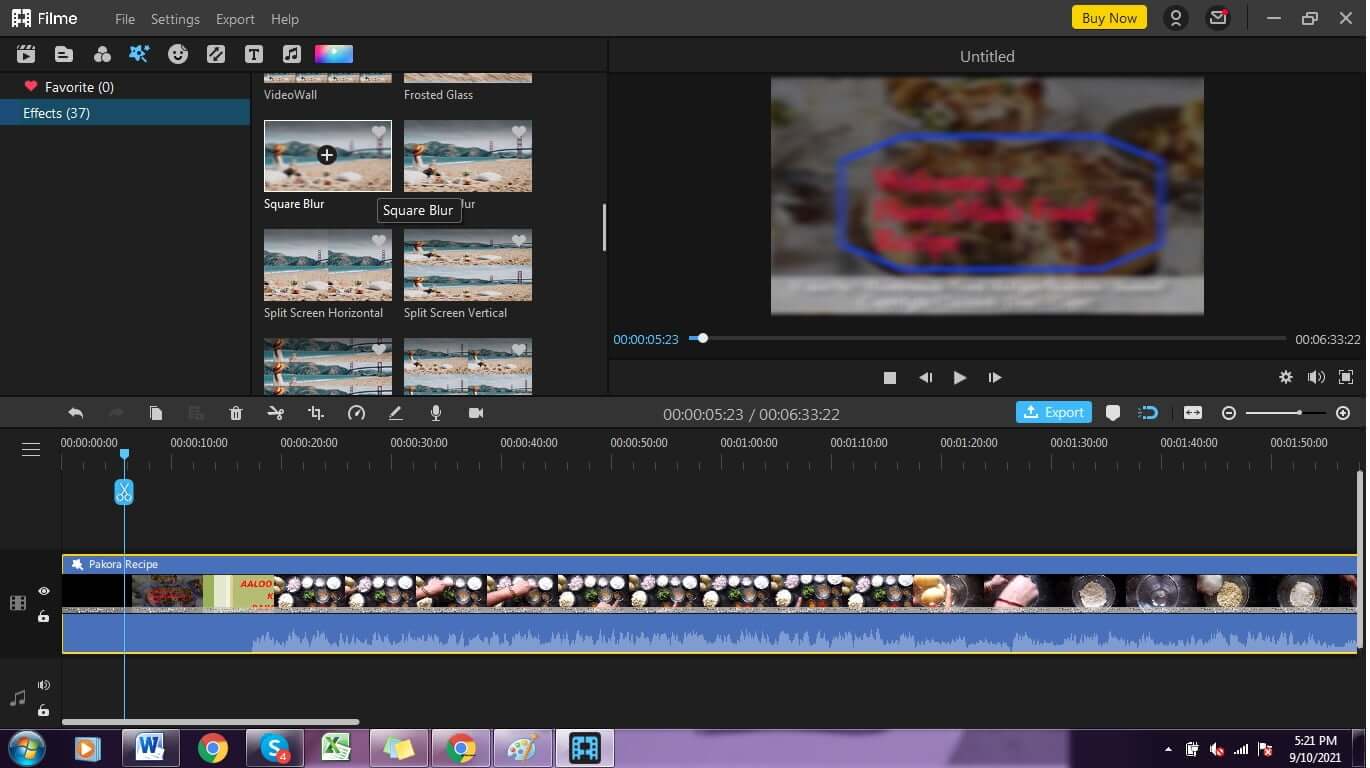Open preview settings gear icon

tap(1286, 377)
